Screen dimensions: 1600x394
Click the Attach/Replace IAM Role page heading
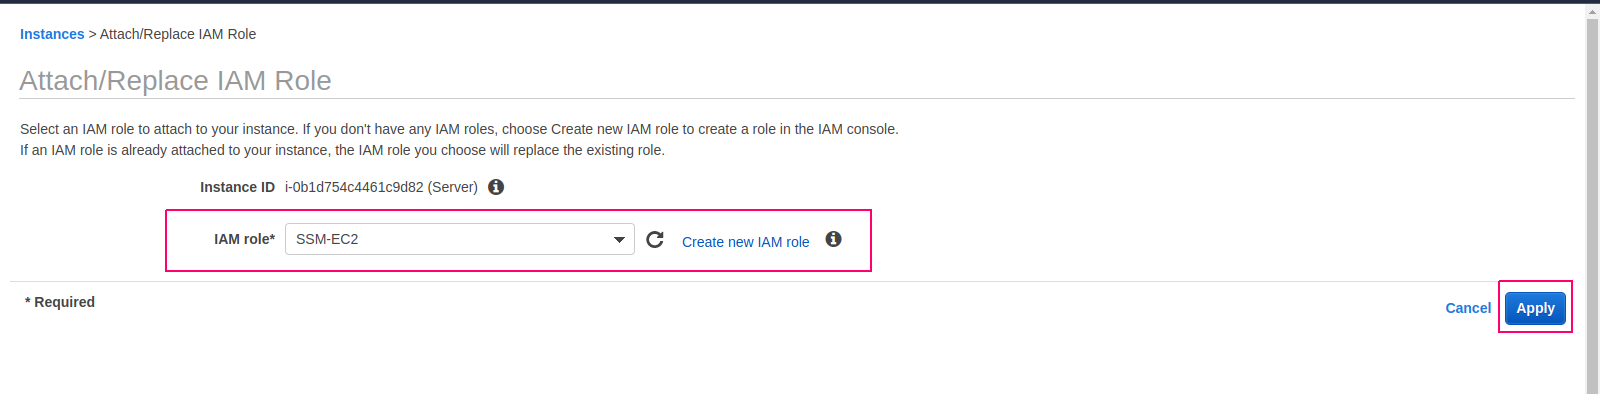coord(176,80)
